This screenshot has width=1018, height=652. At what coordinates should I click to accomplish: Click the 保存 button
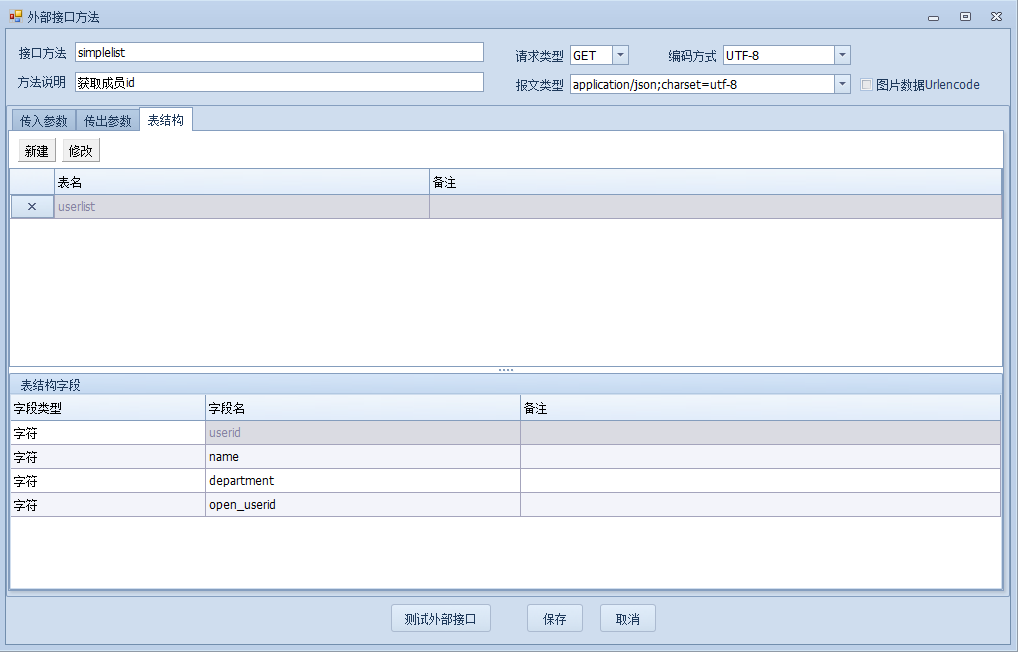coord(554,619)
